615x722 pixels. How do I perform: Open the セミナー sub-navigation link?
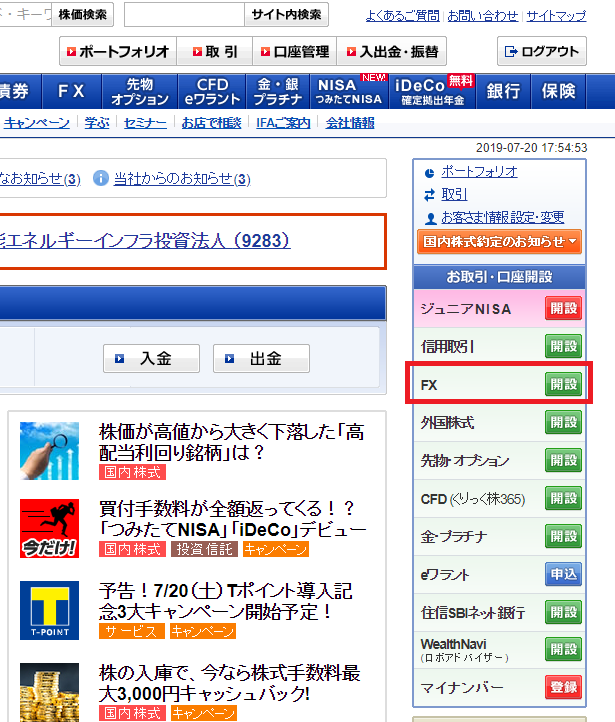click(145, 123)
